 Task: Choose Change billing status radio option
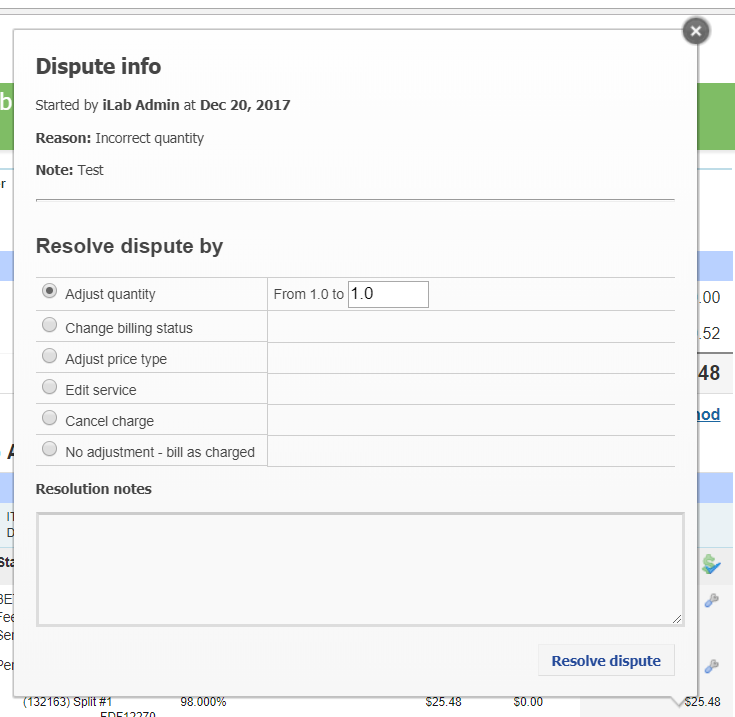click(49, 325)
